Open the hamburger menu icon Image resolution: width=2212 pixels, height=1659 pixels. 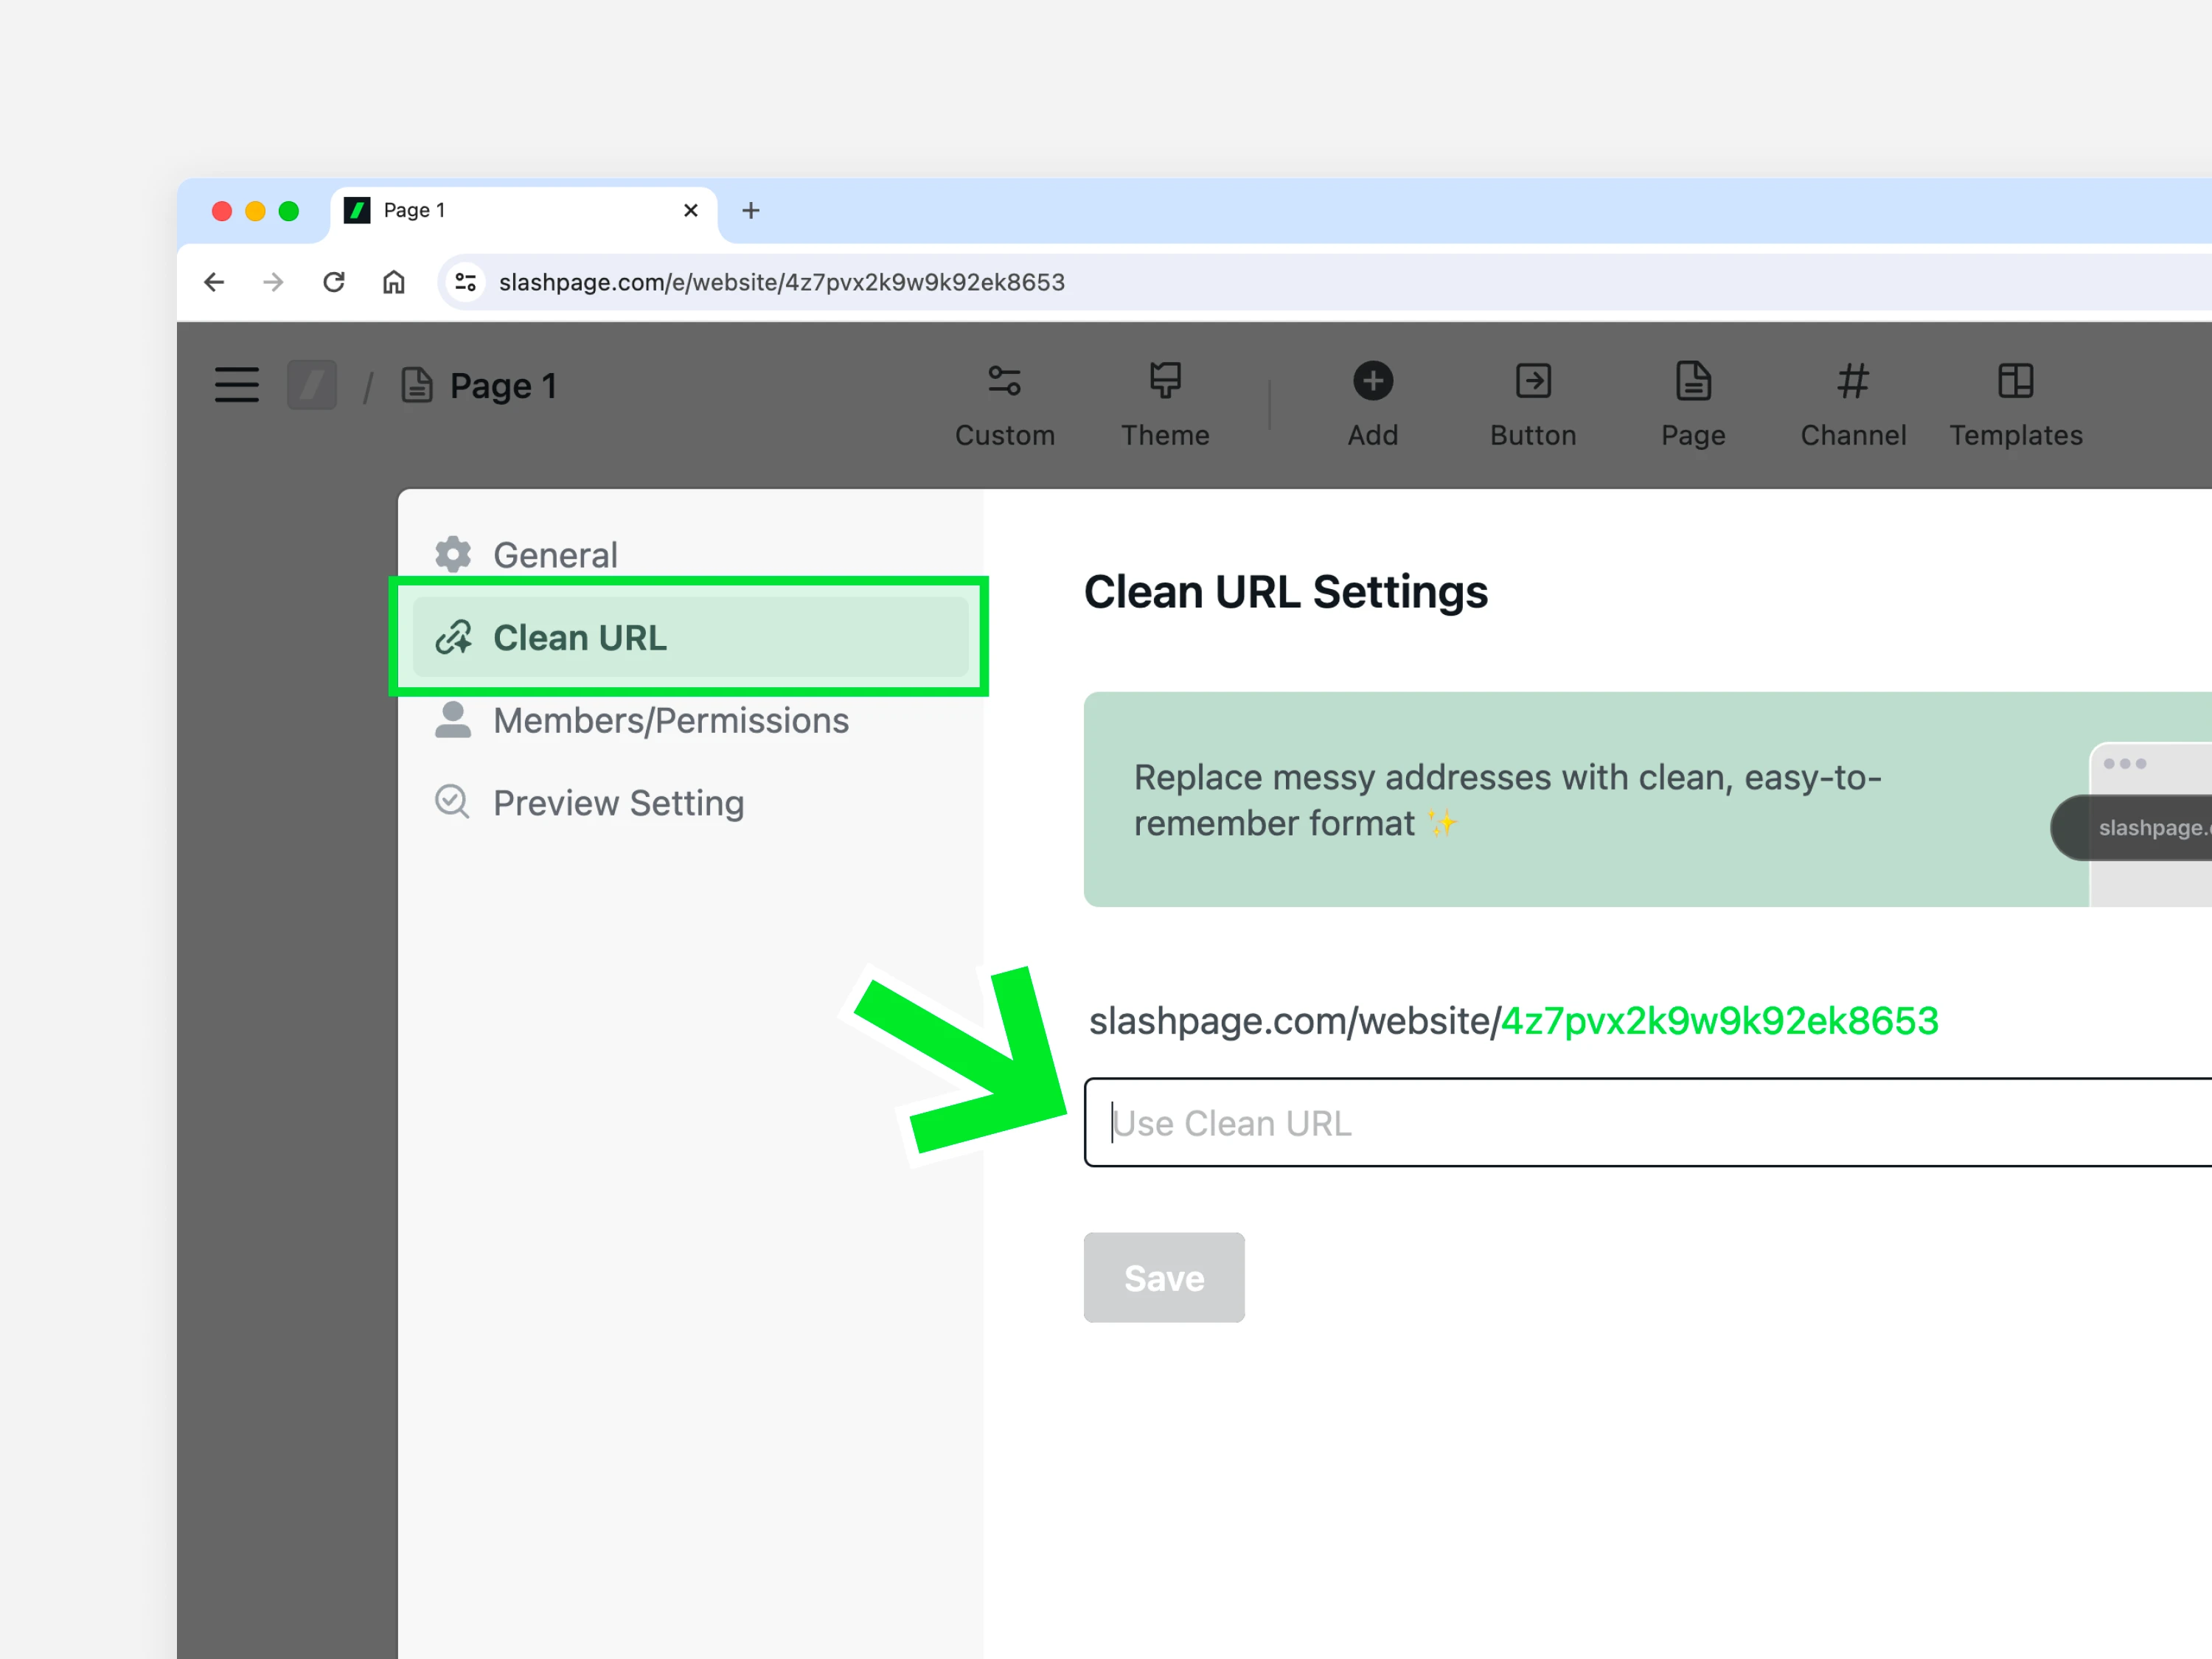tap(237, 385)
